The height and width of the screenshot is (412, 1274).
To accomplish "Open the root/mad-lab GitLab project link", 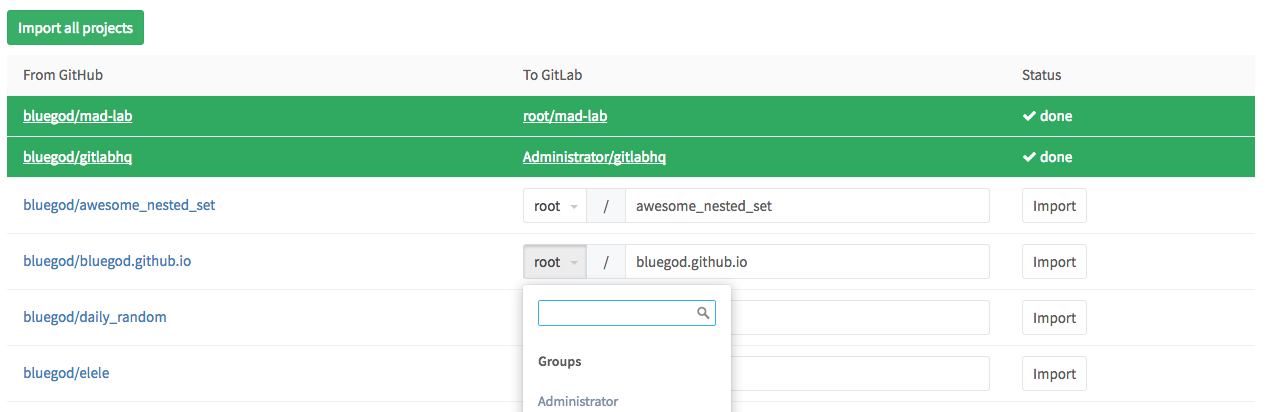I will (565, 116).
